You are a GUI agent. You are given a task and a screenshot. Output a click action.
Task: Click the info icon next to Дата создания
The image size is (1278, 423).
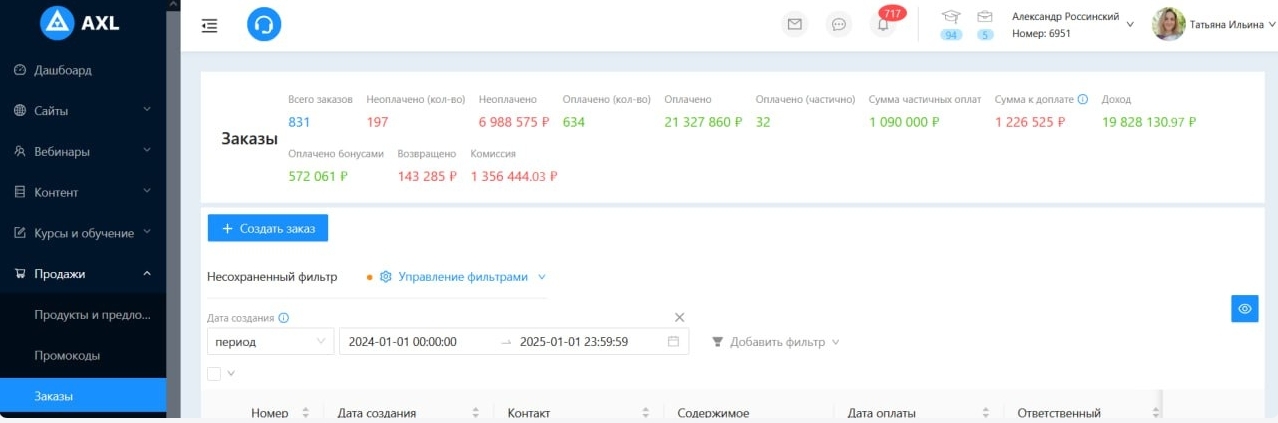click(284, 318)
